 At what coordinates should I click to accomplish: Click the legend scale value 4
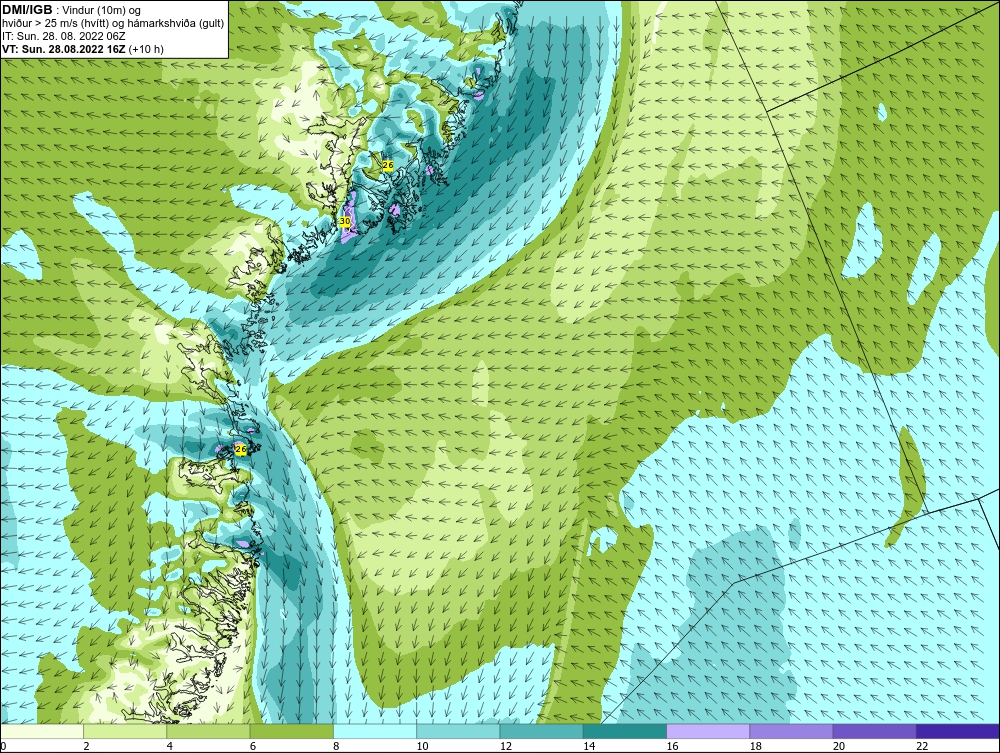pos(170,747)
